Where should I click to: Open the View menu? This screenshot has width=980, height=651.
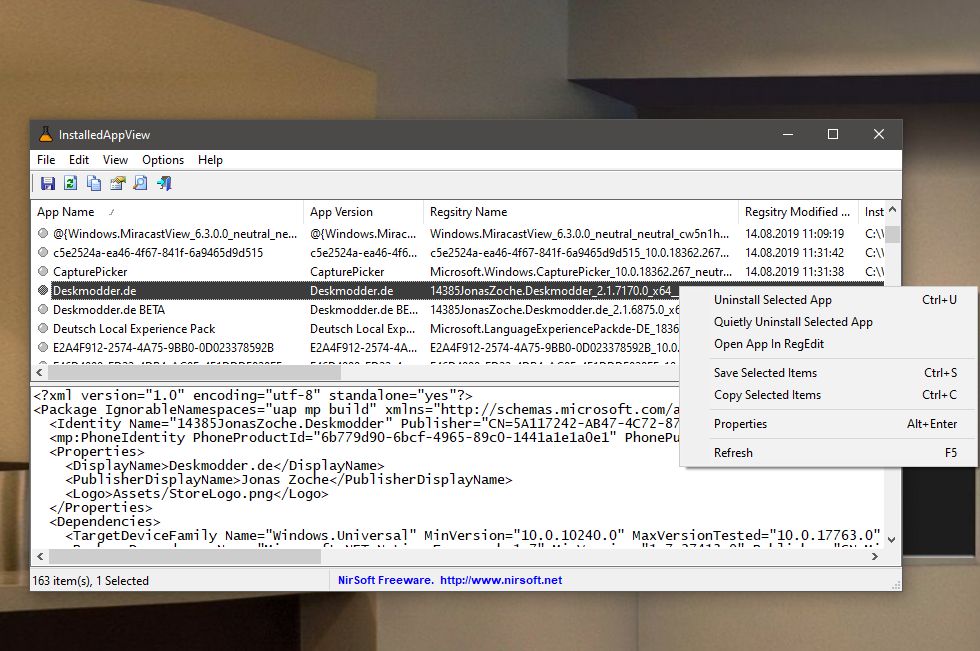[x=115, y=160]
